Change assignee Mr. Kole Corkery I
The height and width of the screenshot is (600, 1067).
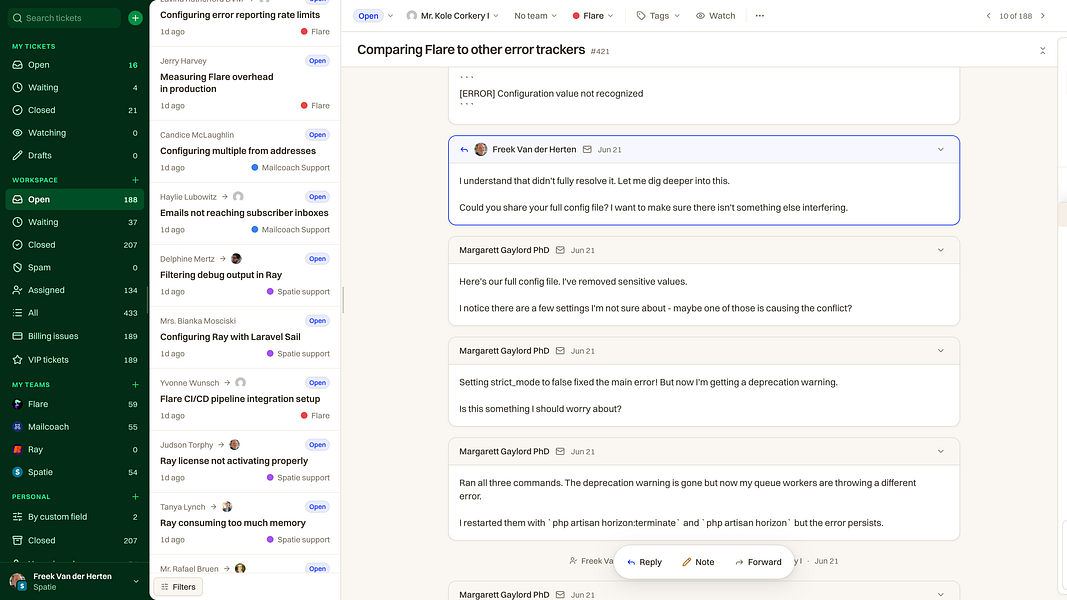pos(453,16)
